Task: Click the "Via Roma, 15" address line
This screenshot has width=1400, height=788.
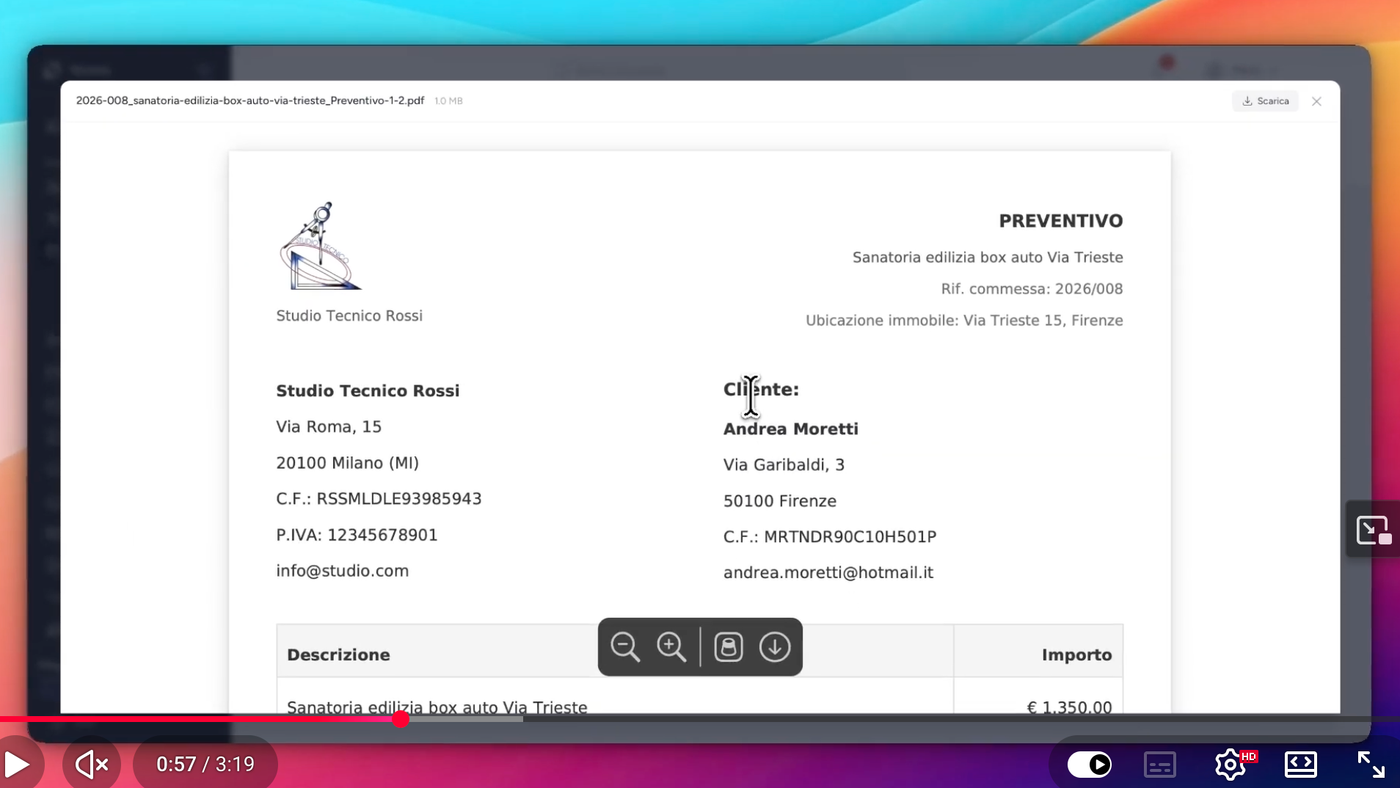Action: coord(329,427)
